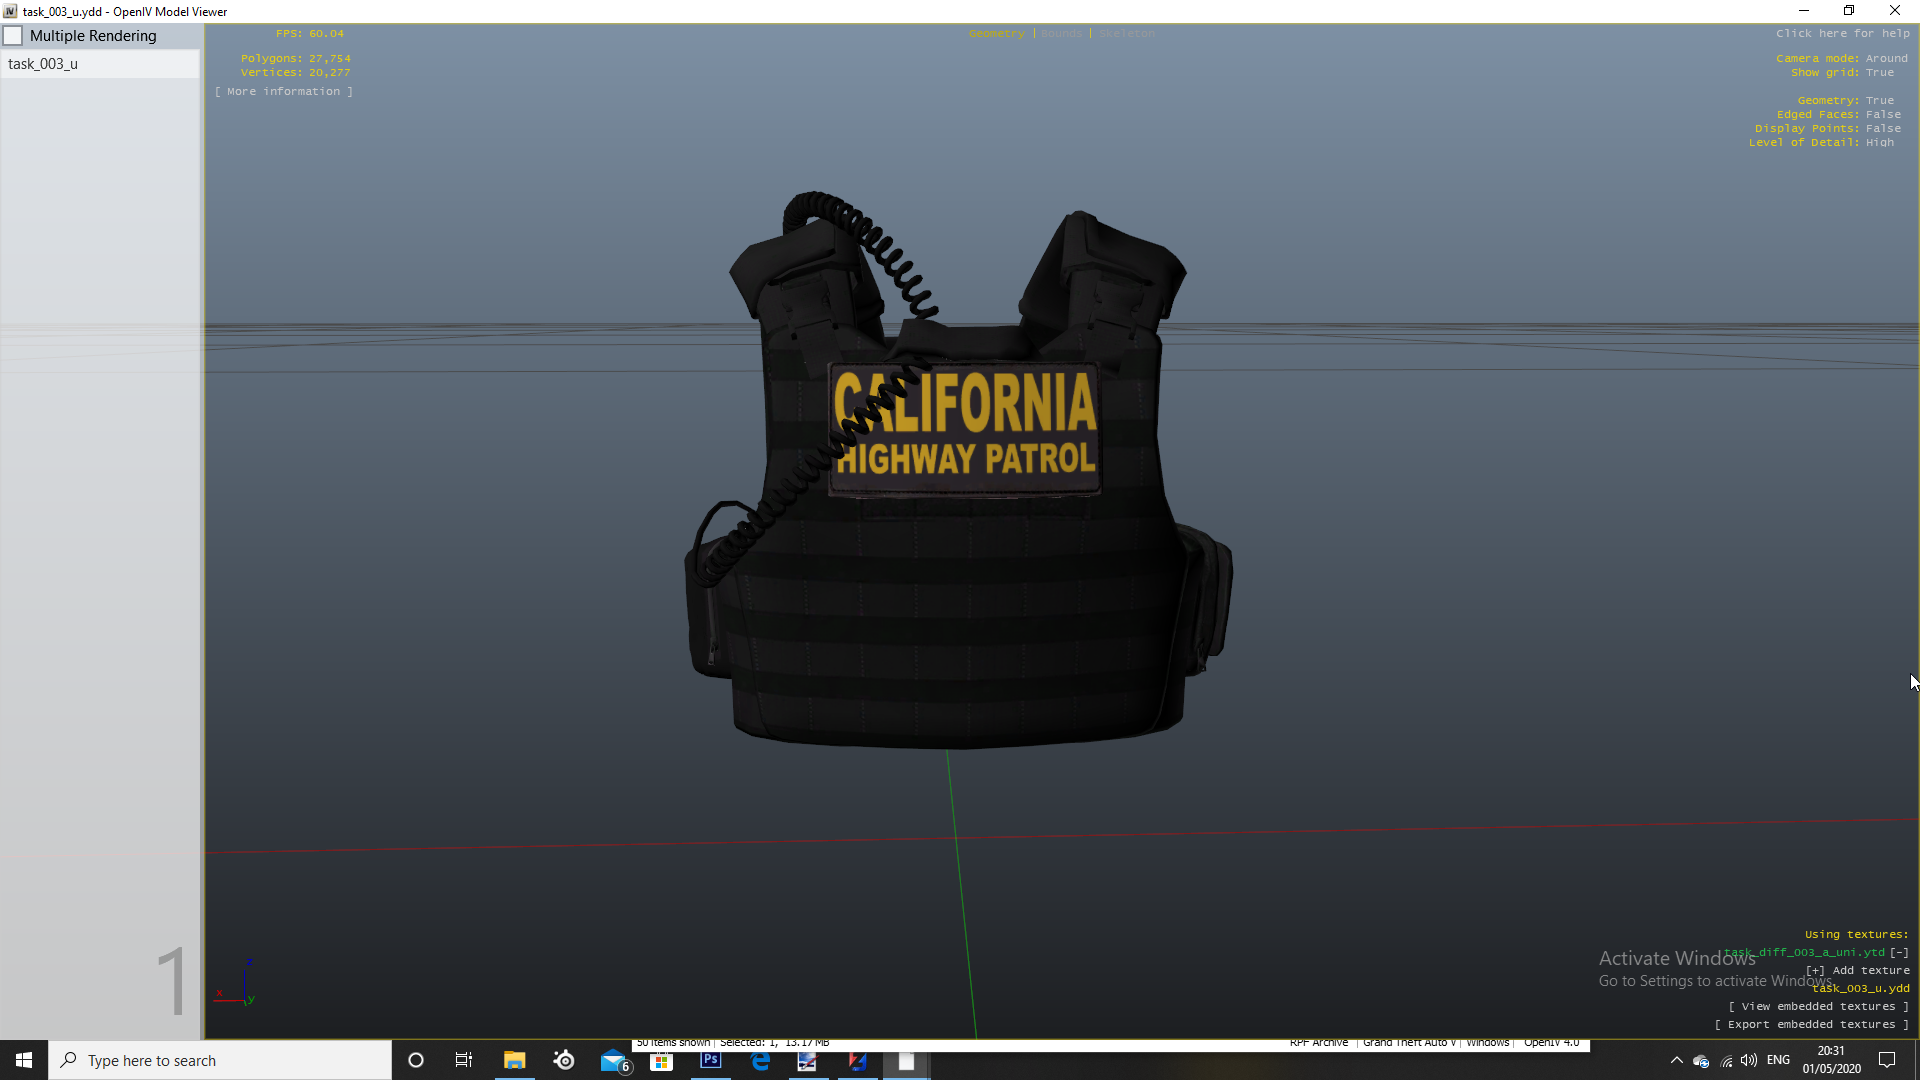Click the [+] Add texture button
The image size is (1920, 1080).
pos(1858,971)
